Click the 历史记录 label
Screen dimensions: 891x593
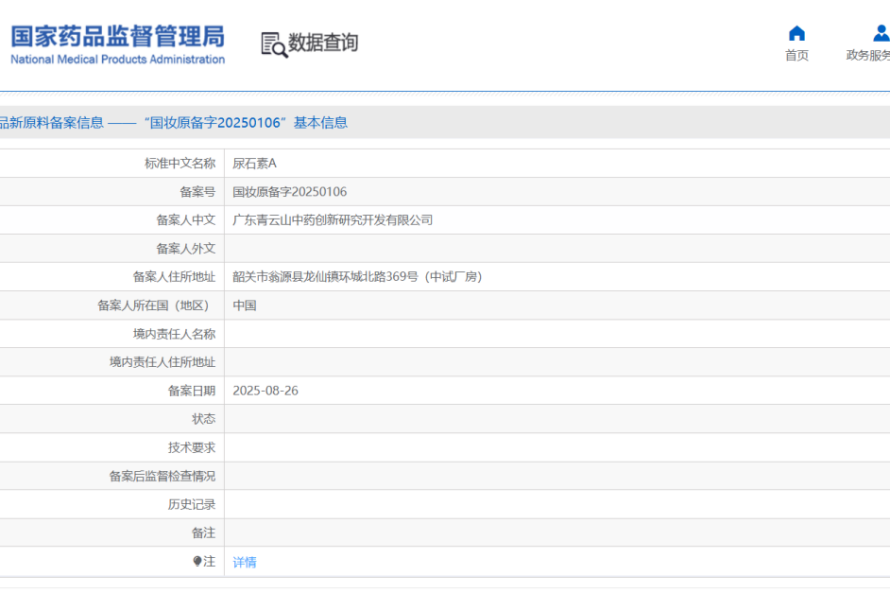pos(191,504)
